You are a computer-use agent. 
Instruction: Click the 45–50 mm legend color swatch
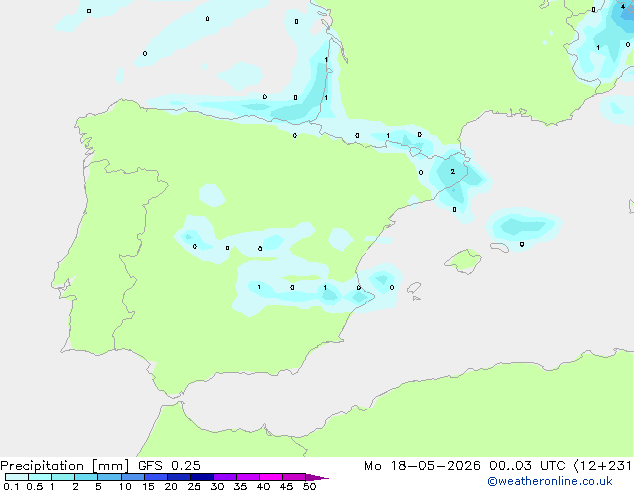coord(294,477)
